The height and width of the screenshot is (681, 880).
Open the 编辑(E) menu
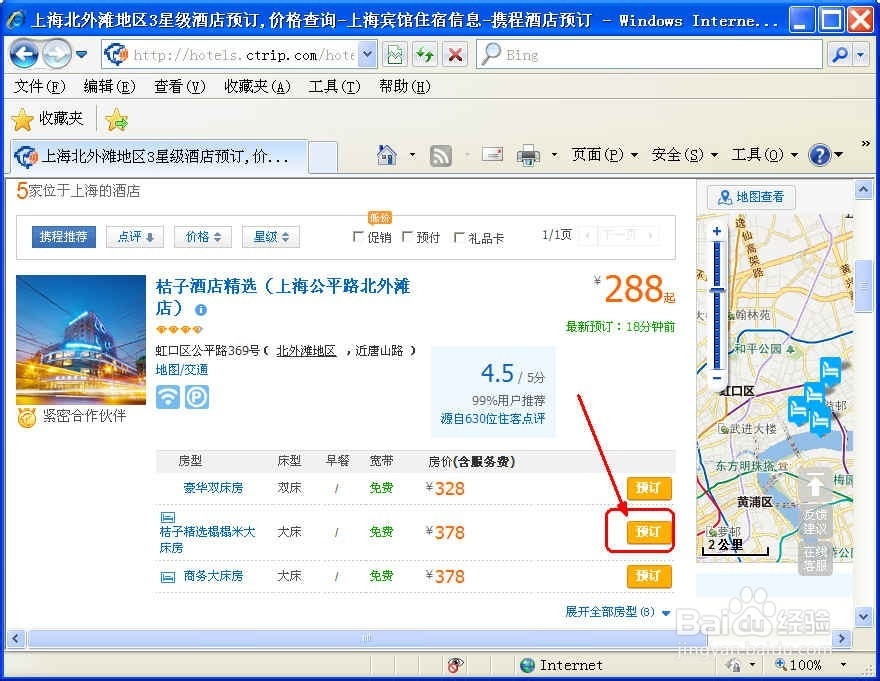(x=109, y=86)
